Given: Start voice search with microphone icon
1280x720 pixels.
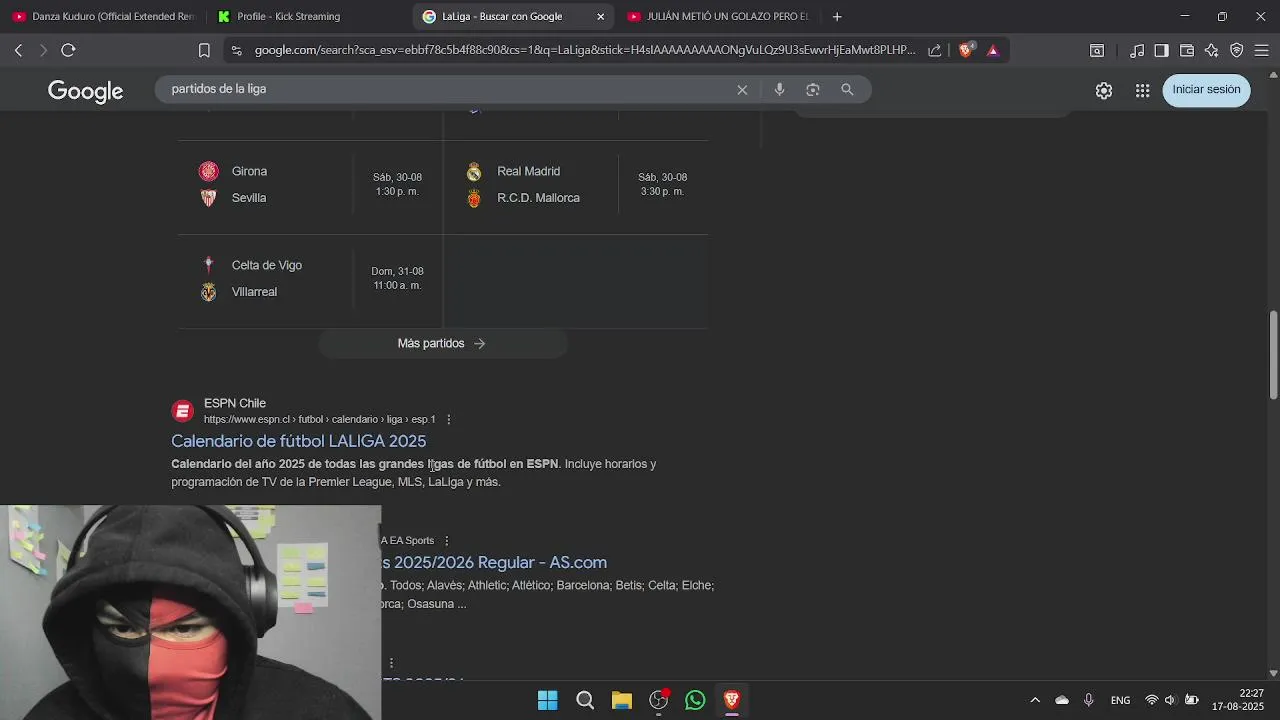Looking at the screenshot, I should pos(779,89).
